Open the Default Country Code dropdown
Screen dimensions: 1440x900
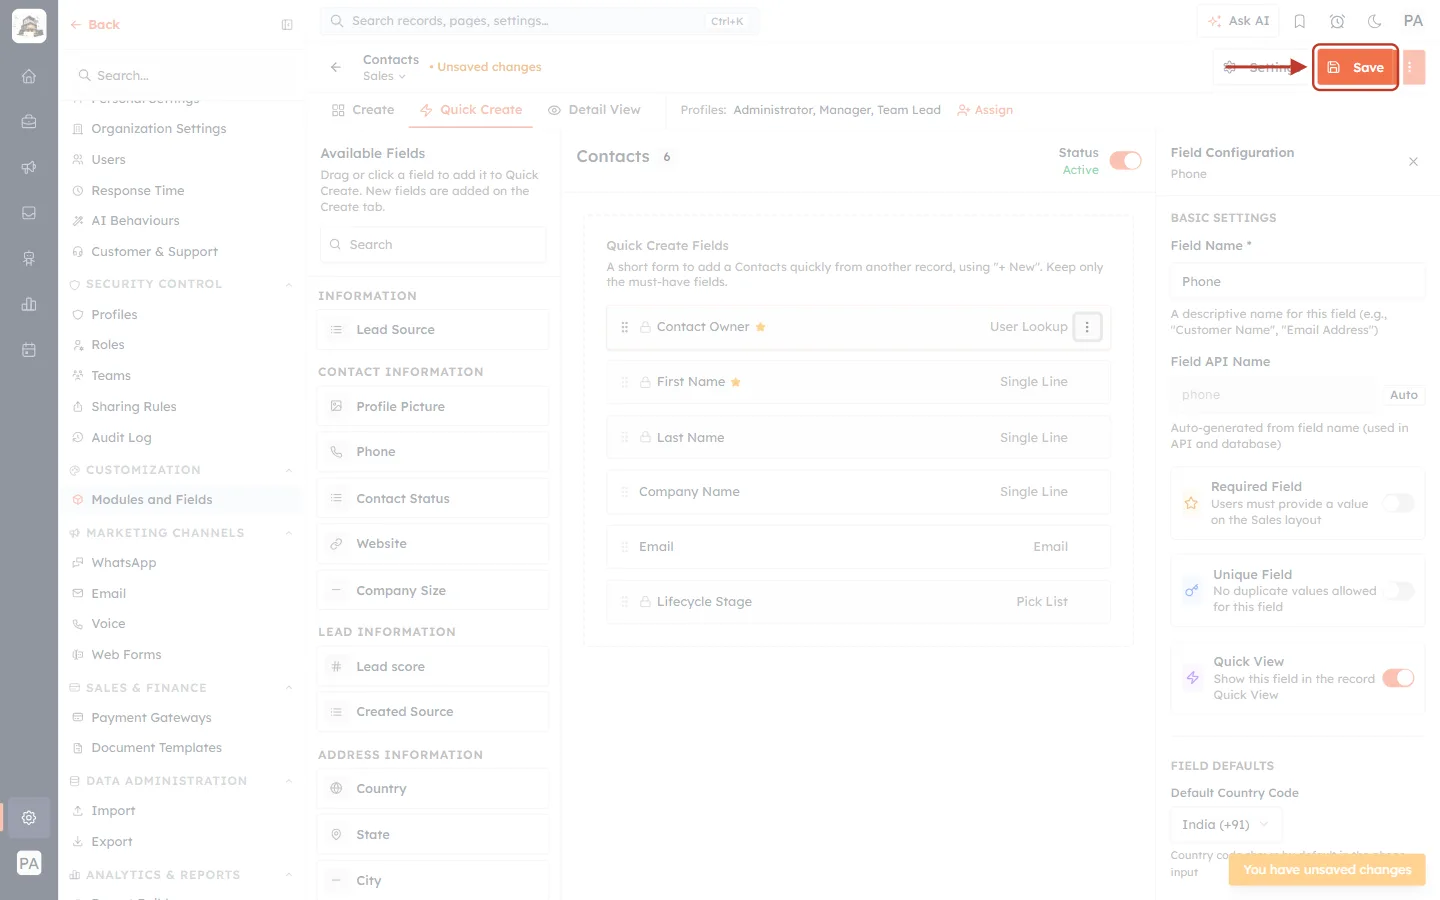[x=1225, y=825]
